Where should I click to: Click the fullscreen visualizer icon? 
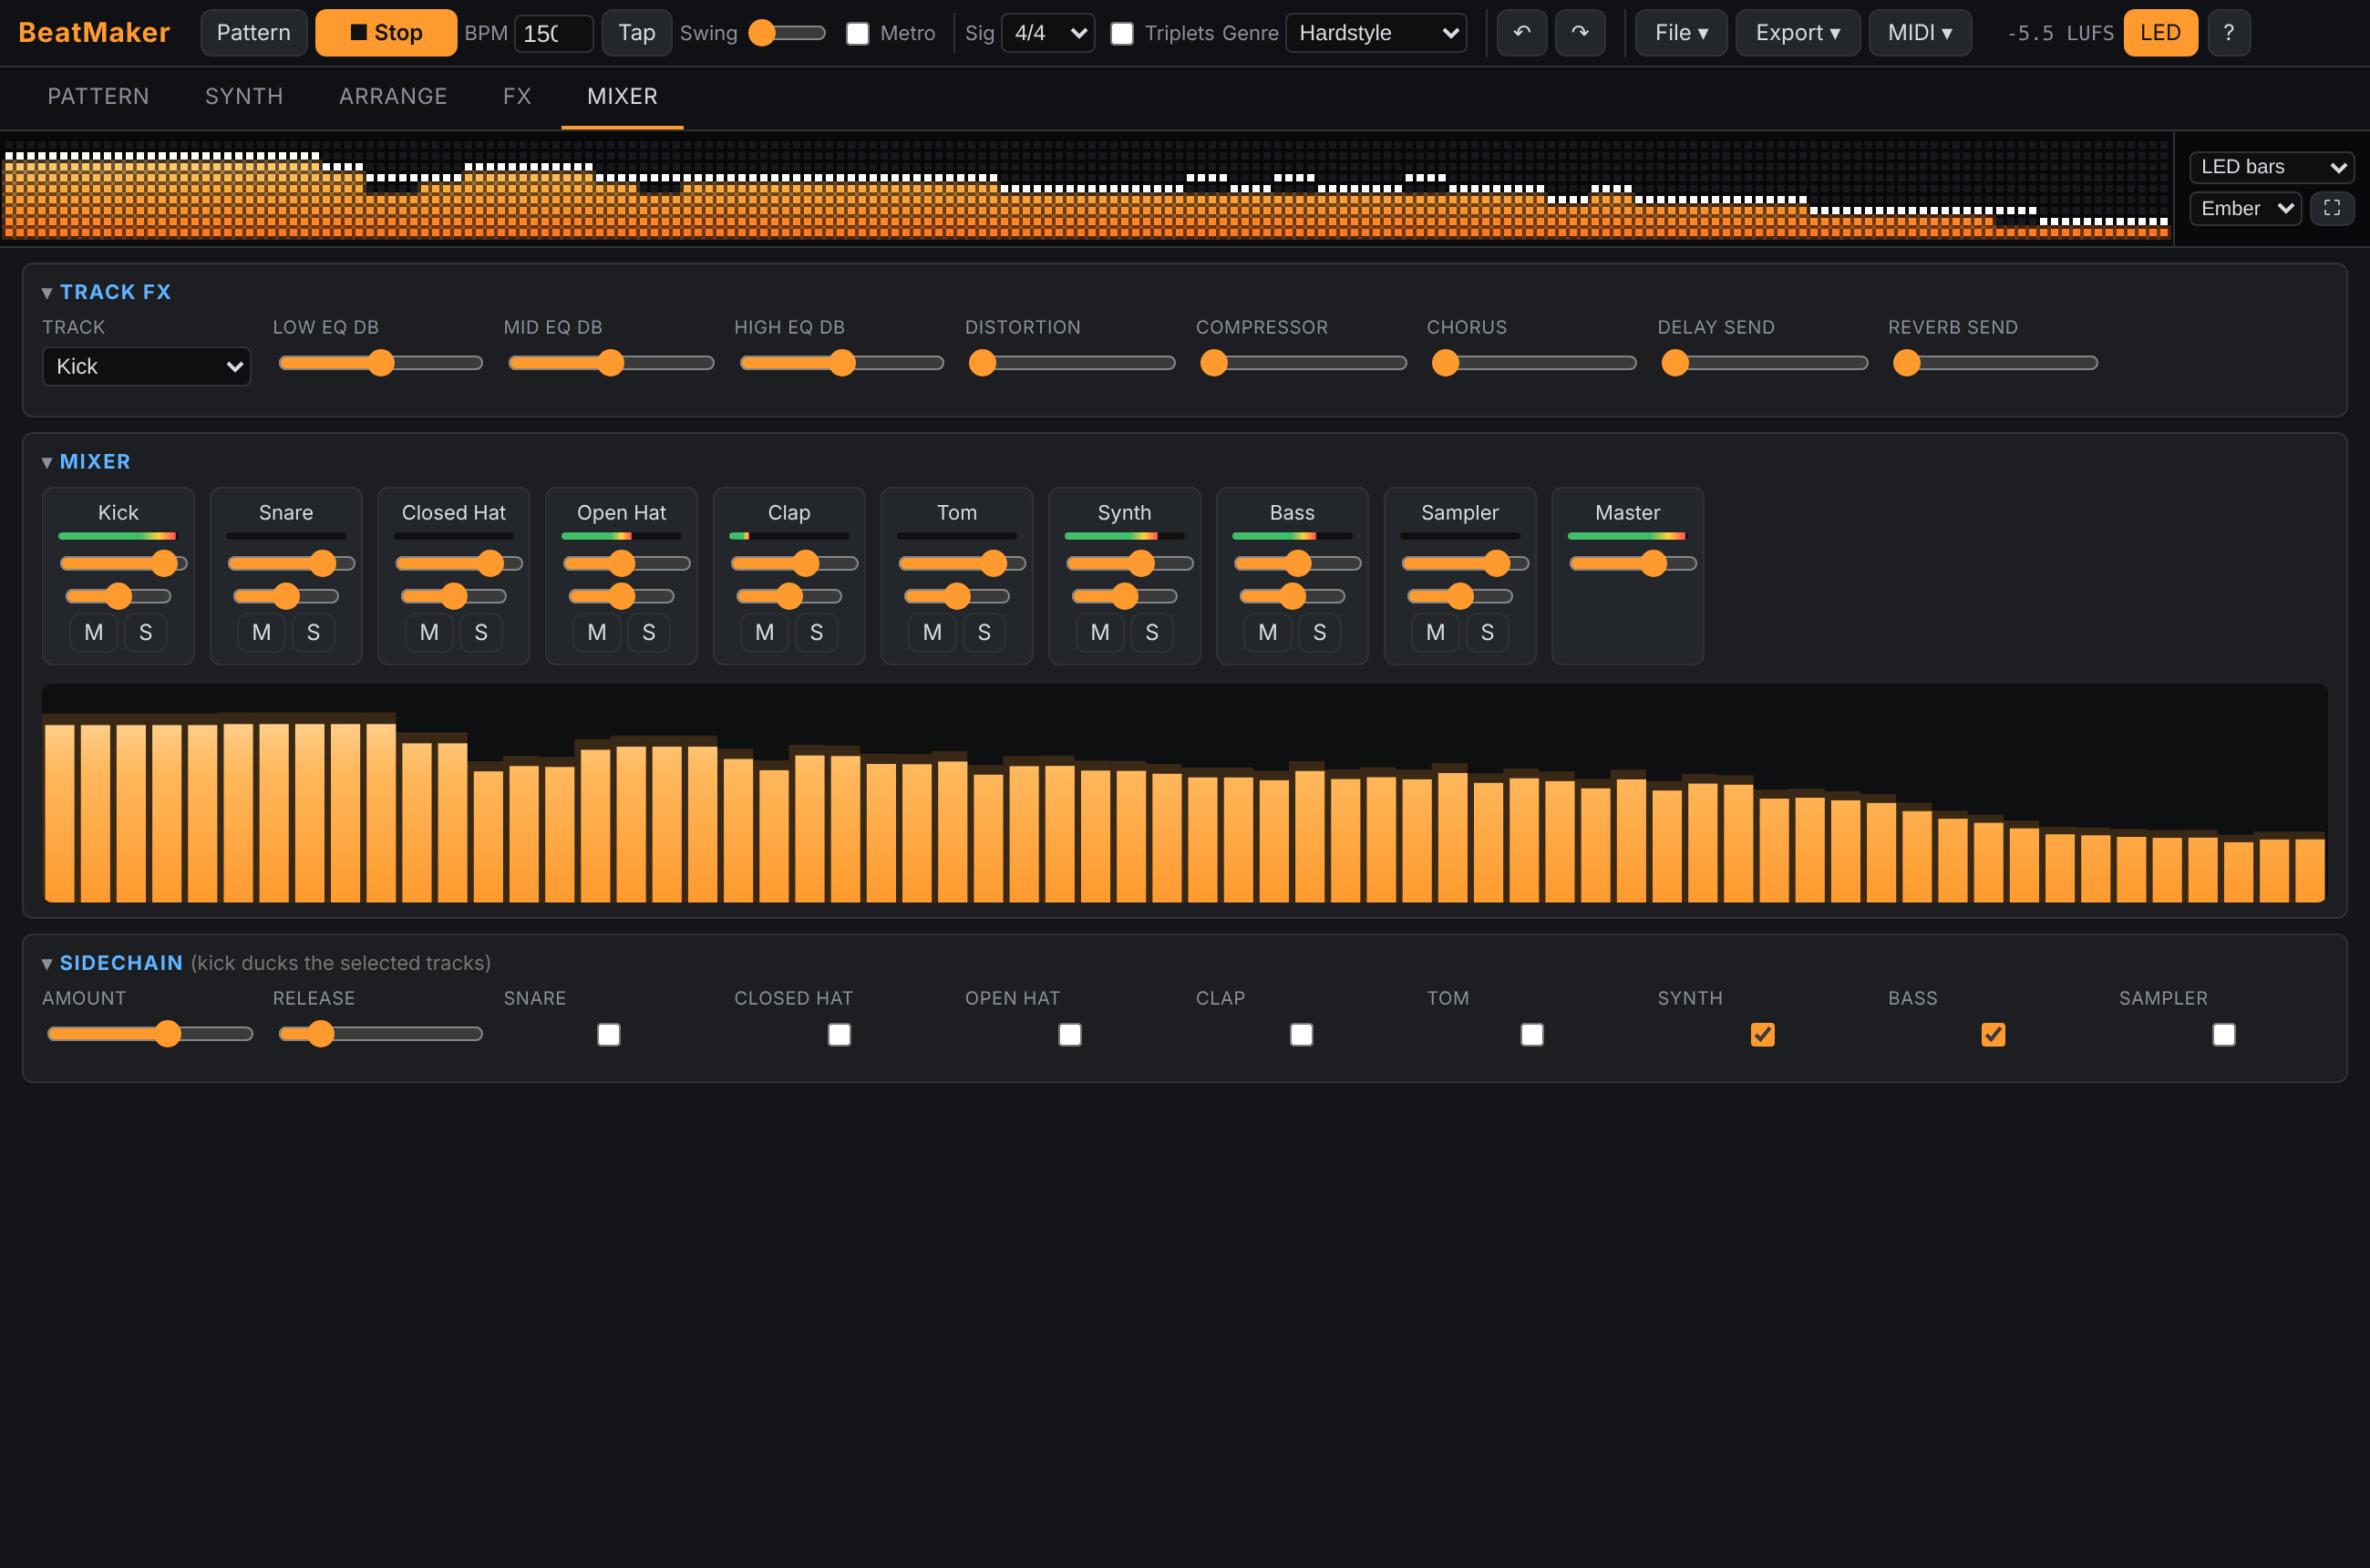tap(2331, 208)
